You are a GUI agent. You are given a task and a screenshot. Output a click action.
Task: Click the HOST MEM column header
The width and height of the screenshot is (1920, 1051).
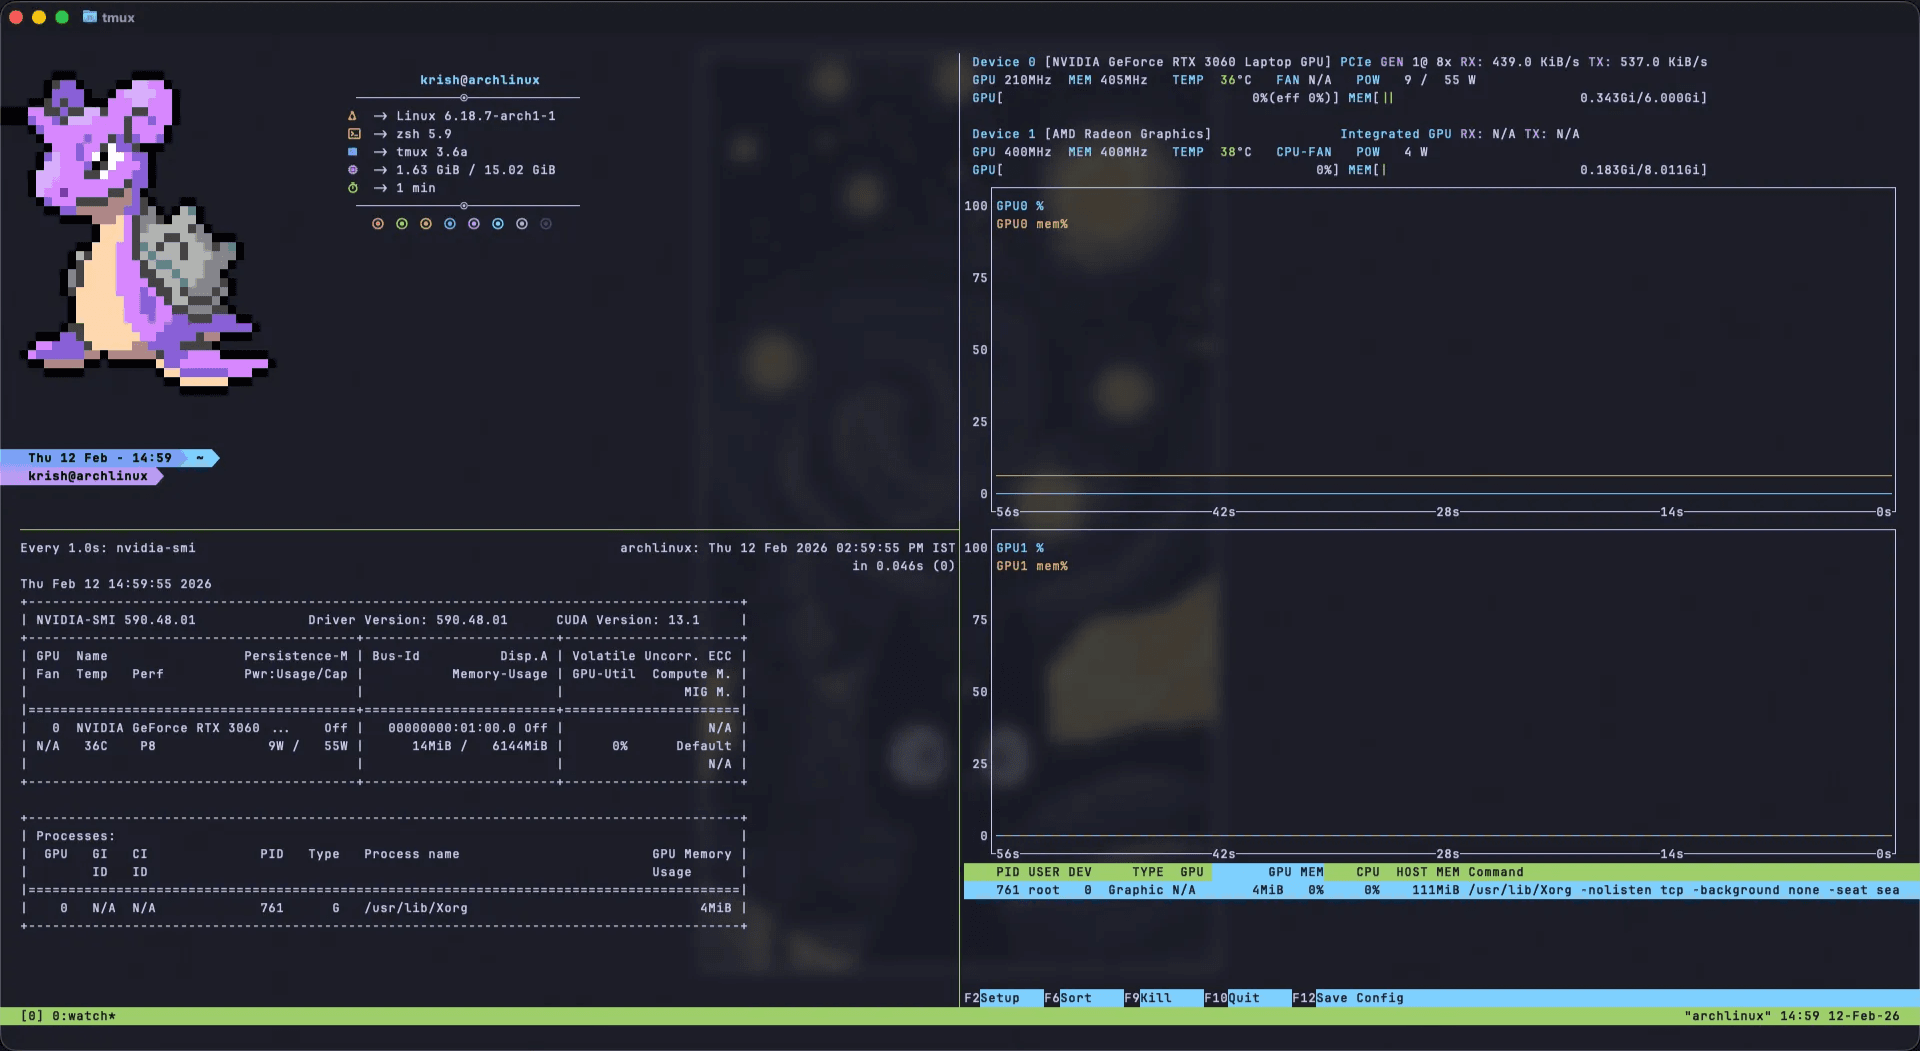point(1428,872)
